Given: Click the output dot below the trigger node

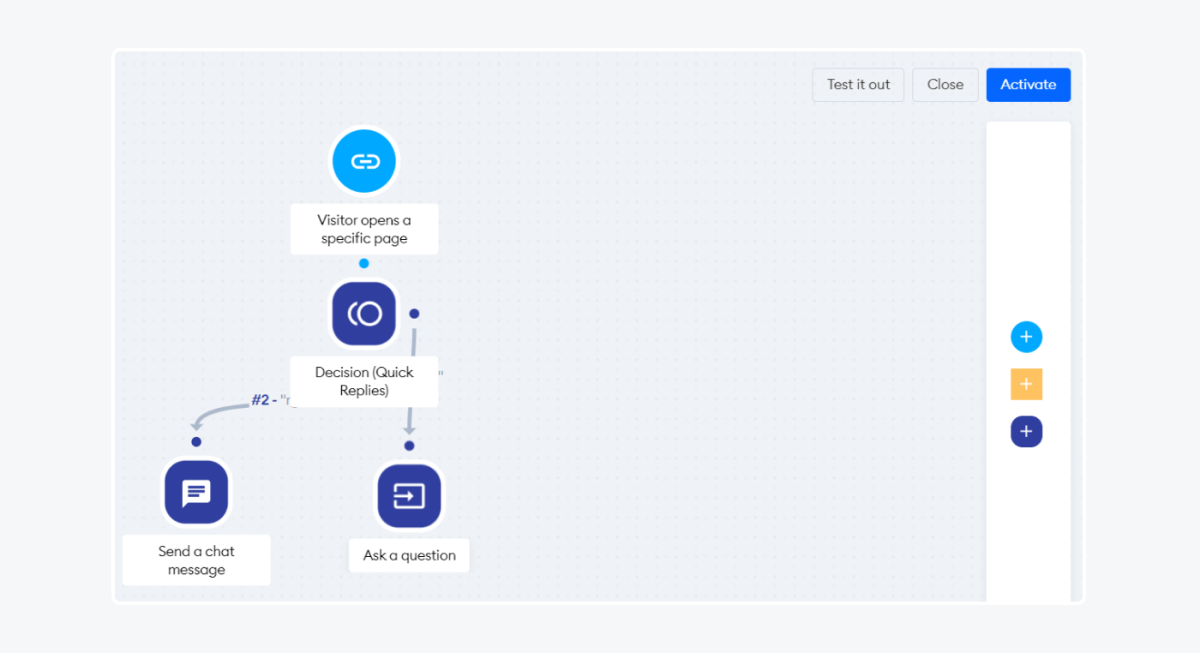Looking at the screenshot, I should tap(363, 263).
